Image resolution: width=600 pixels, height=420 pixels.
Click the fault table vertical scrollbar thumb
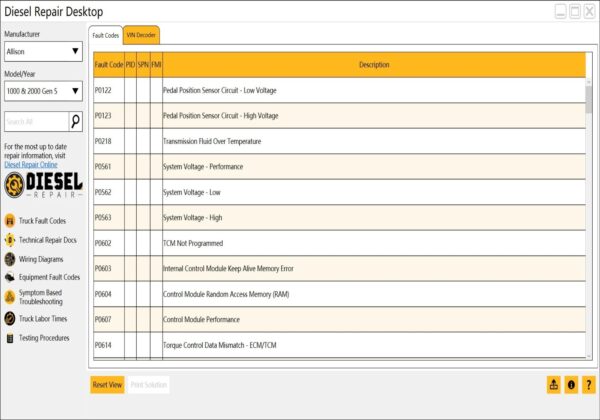point(589,99)
